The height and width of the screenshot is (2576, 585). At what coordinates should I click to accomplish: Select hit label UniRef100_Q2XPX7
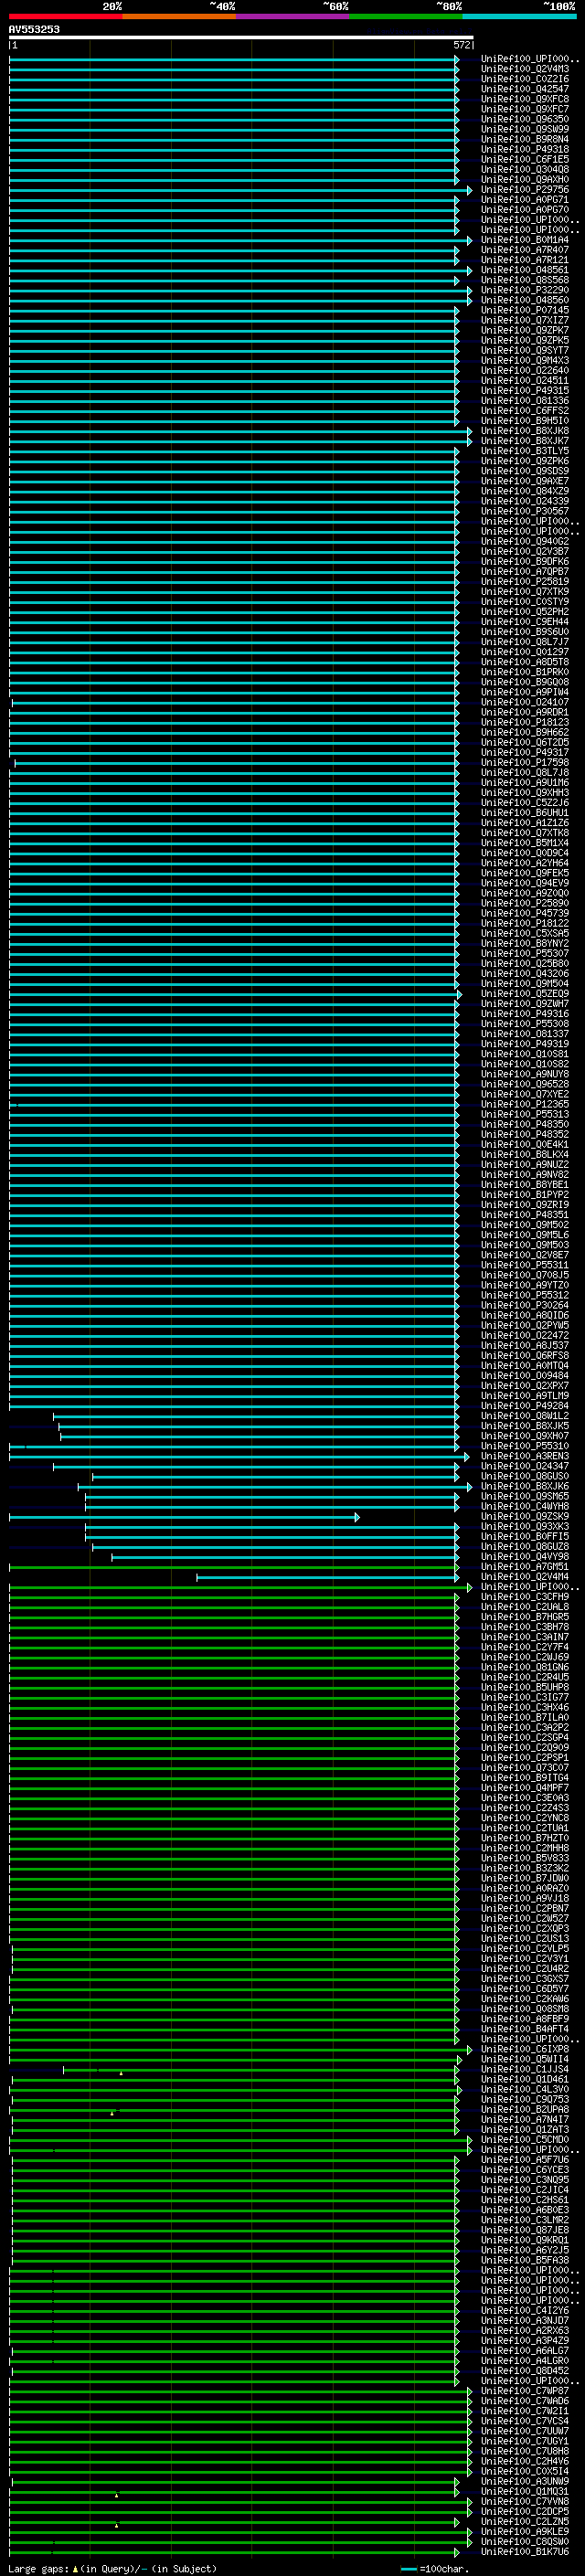[525, 1385]
